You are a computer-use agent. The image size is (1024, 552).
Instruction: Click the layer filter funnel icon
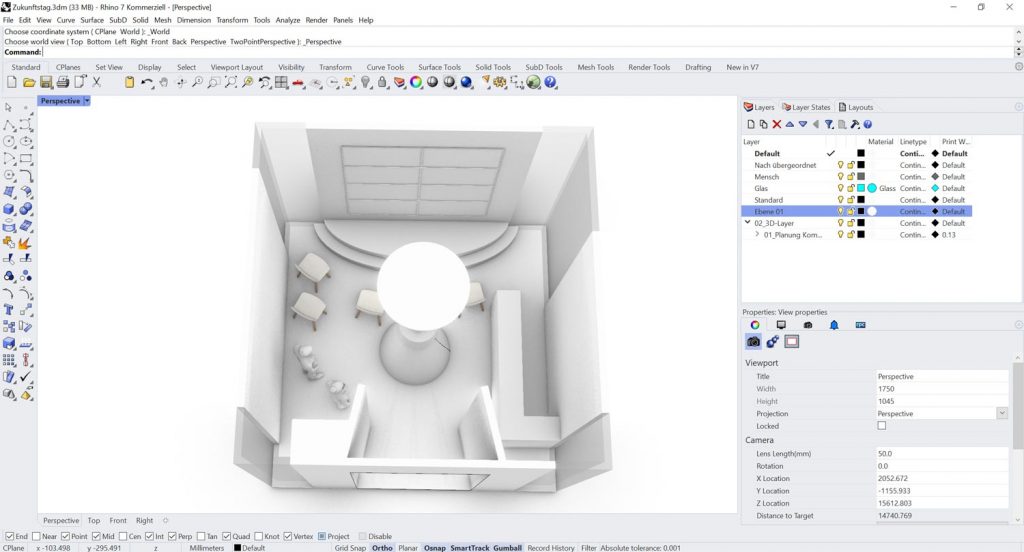tap(829, 124)
